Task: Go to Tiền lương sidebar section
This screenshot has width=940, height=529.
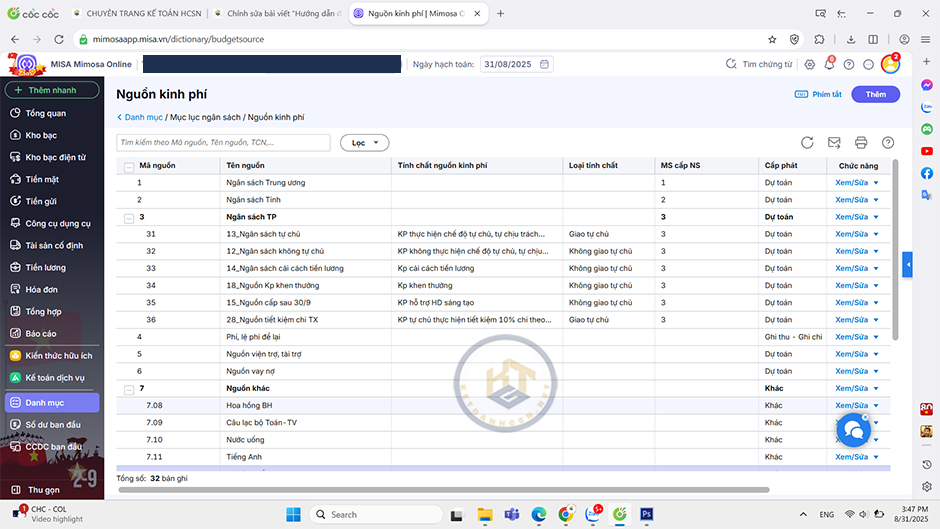Action: [45, 267]
